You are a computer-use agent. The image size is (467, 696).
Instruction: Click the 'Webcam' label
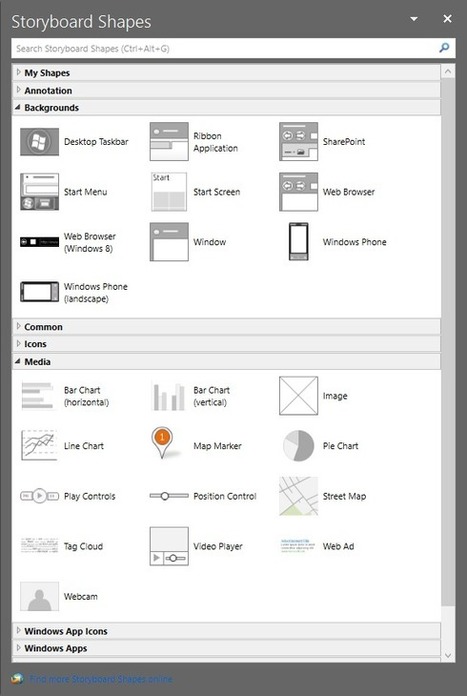click(81, 597)
